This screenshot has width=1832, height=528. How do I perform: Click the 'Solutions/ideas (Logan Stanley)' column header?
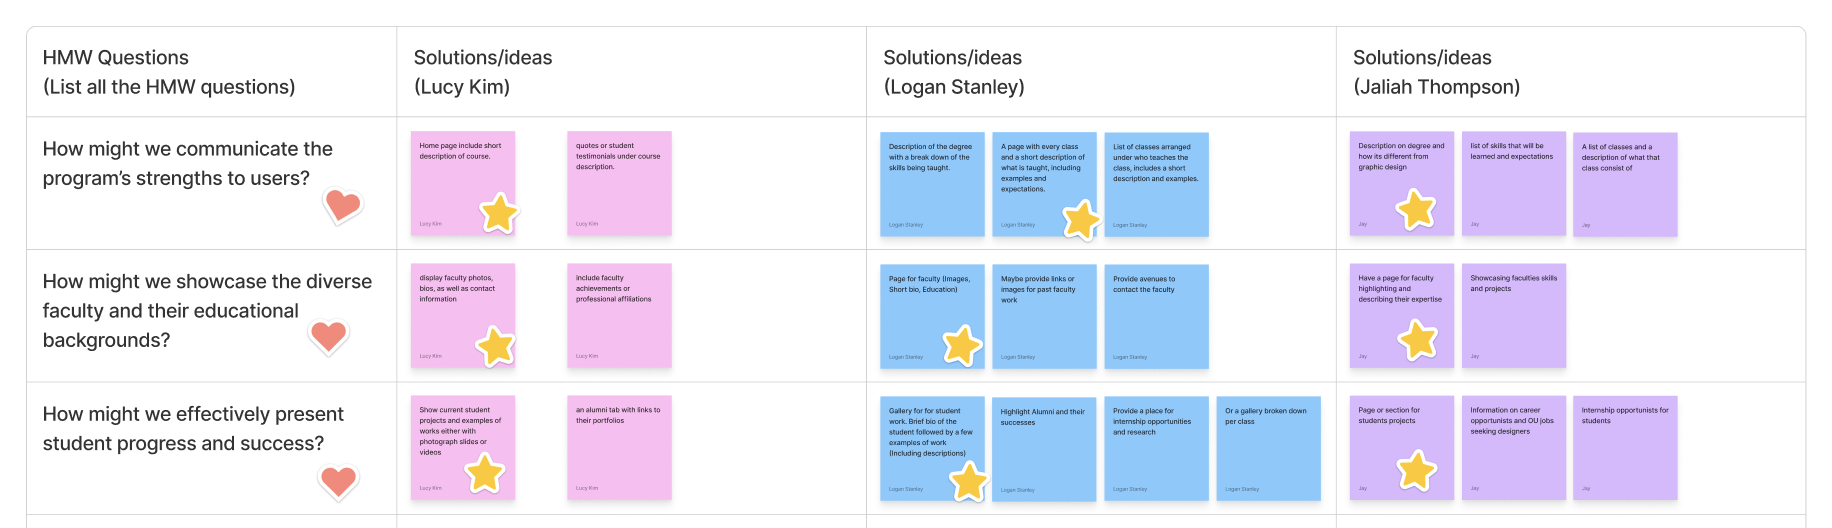click(953, 72)
